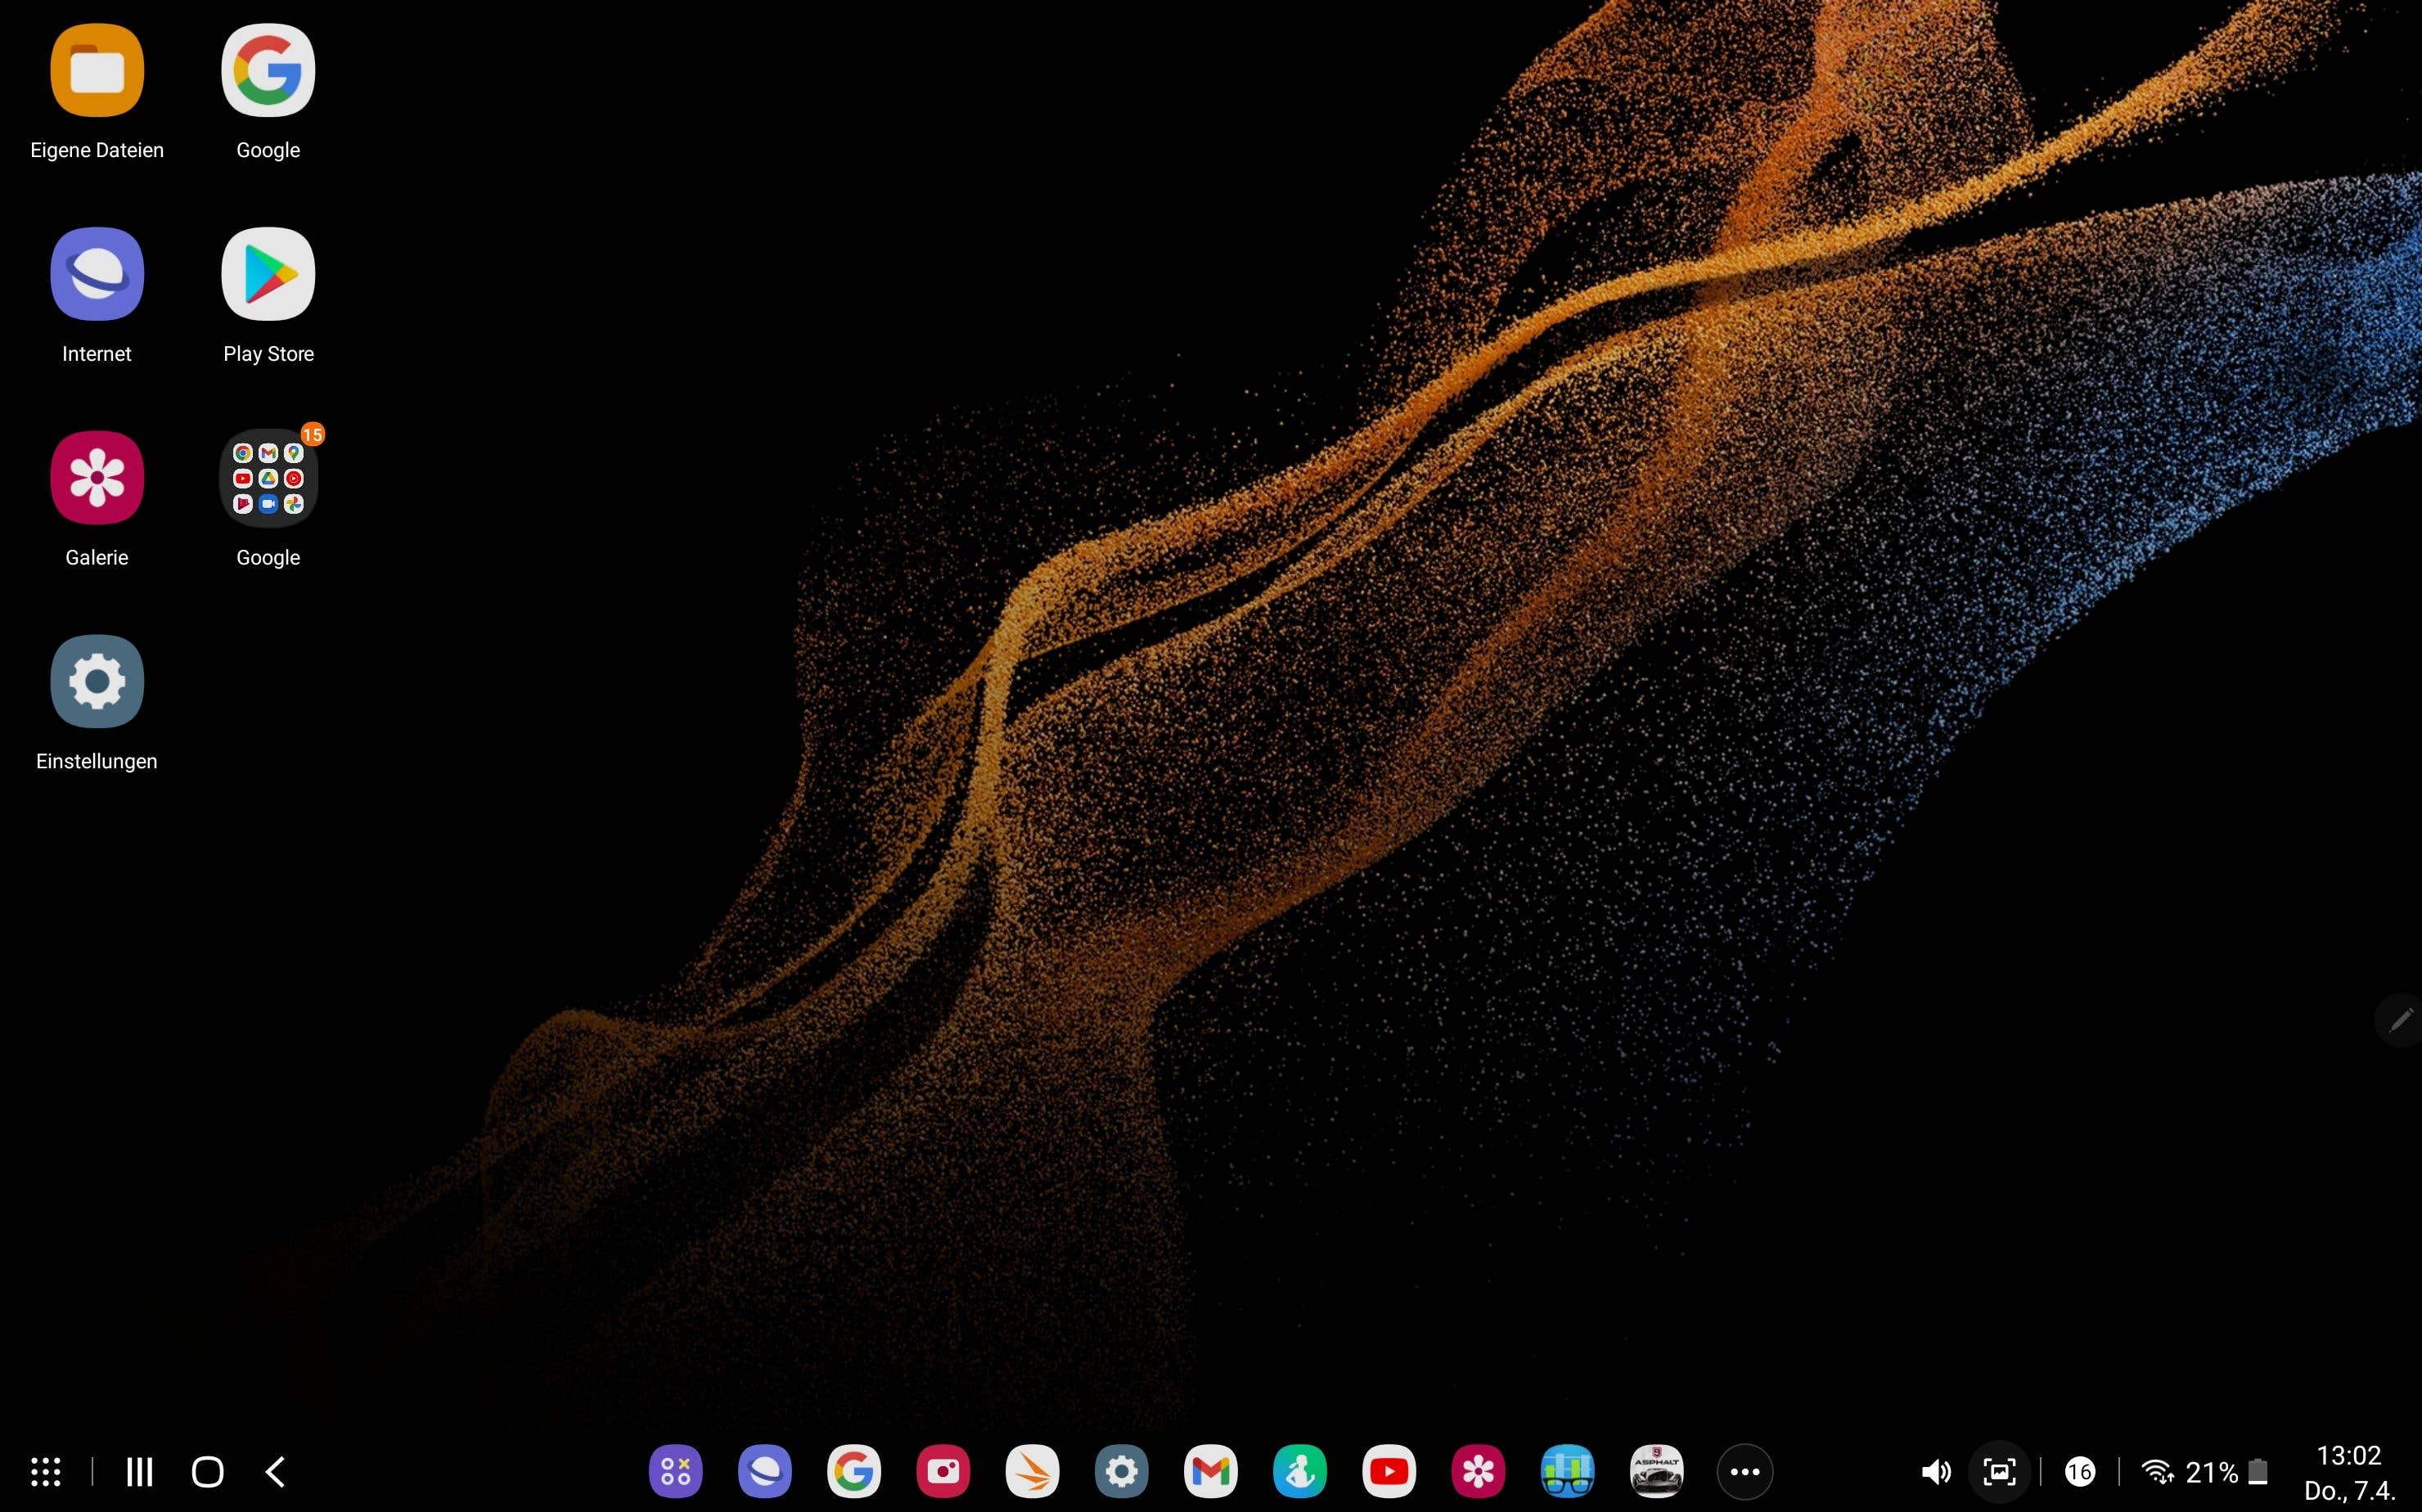2422x1512 pixels.
Task: Open the Play Store app
Action: click(x=268, y=273)
